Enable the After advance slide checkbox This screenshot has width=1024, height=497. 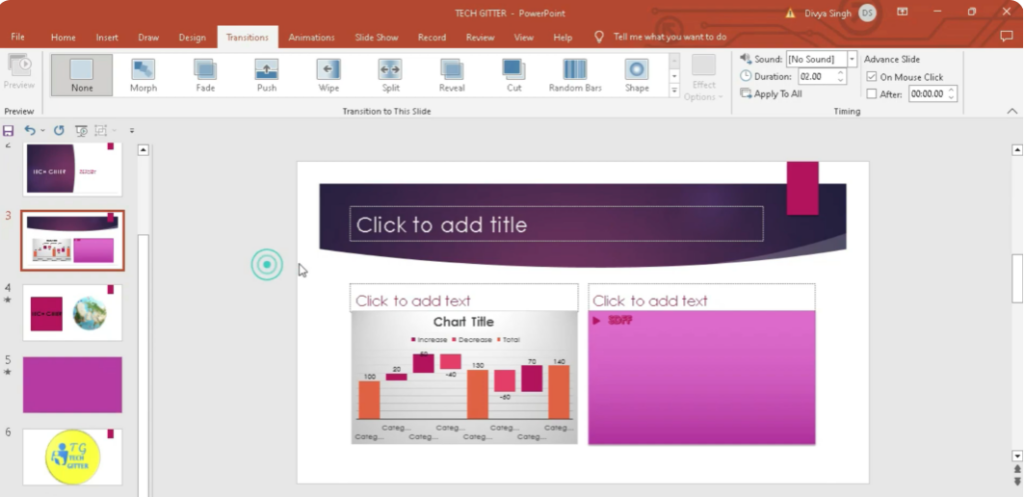pos(872,94)
